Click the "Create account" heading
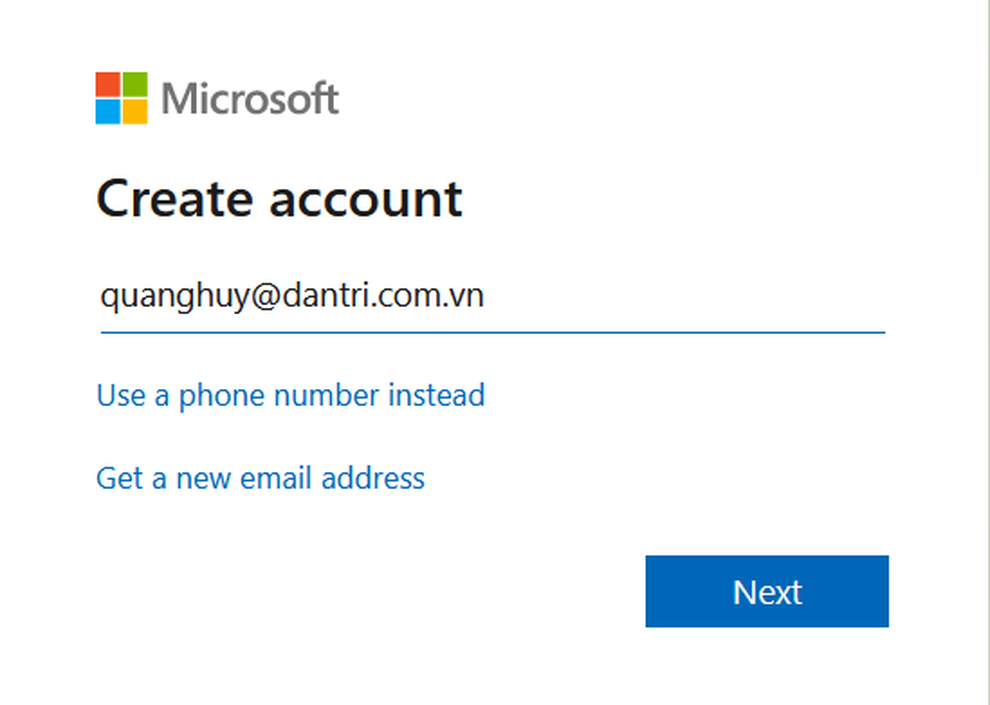This screenshot has width=990, height=705. [279, 198]
